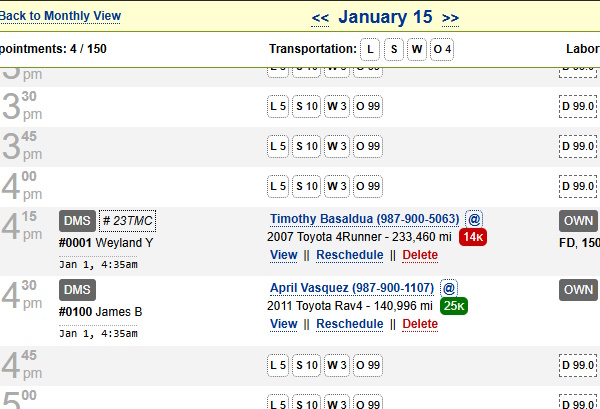
Task: Click Back to Monthly View link
Action: point(60,16)
